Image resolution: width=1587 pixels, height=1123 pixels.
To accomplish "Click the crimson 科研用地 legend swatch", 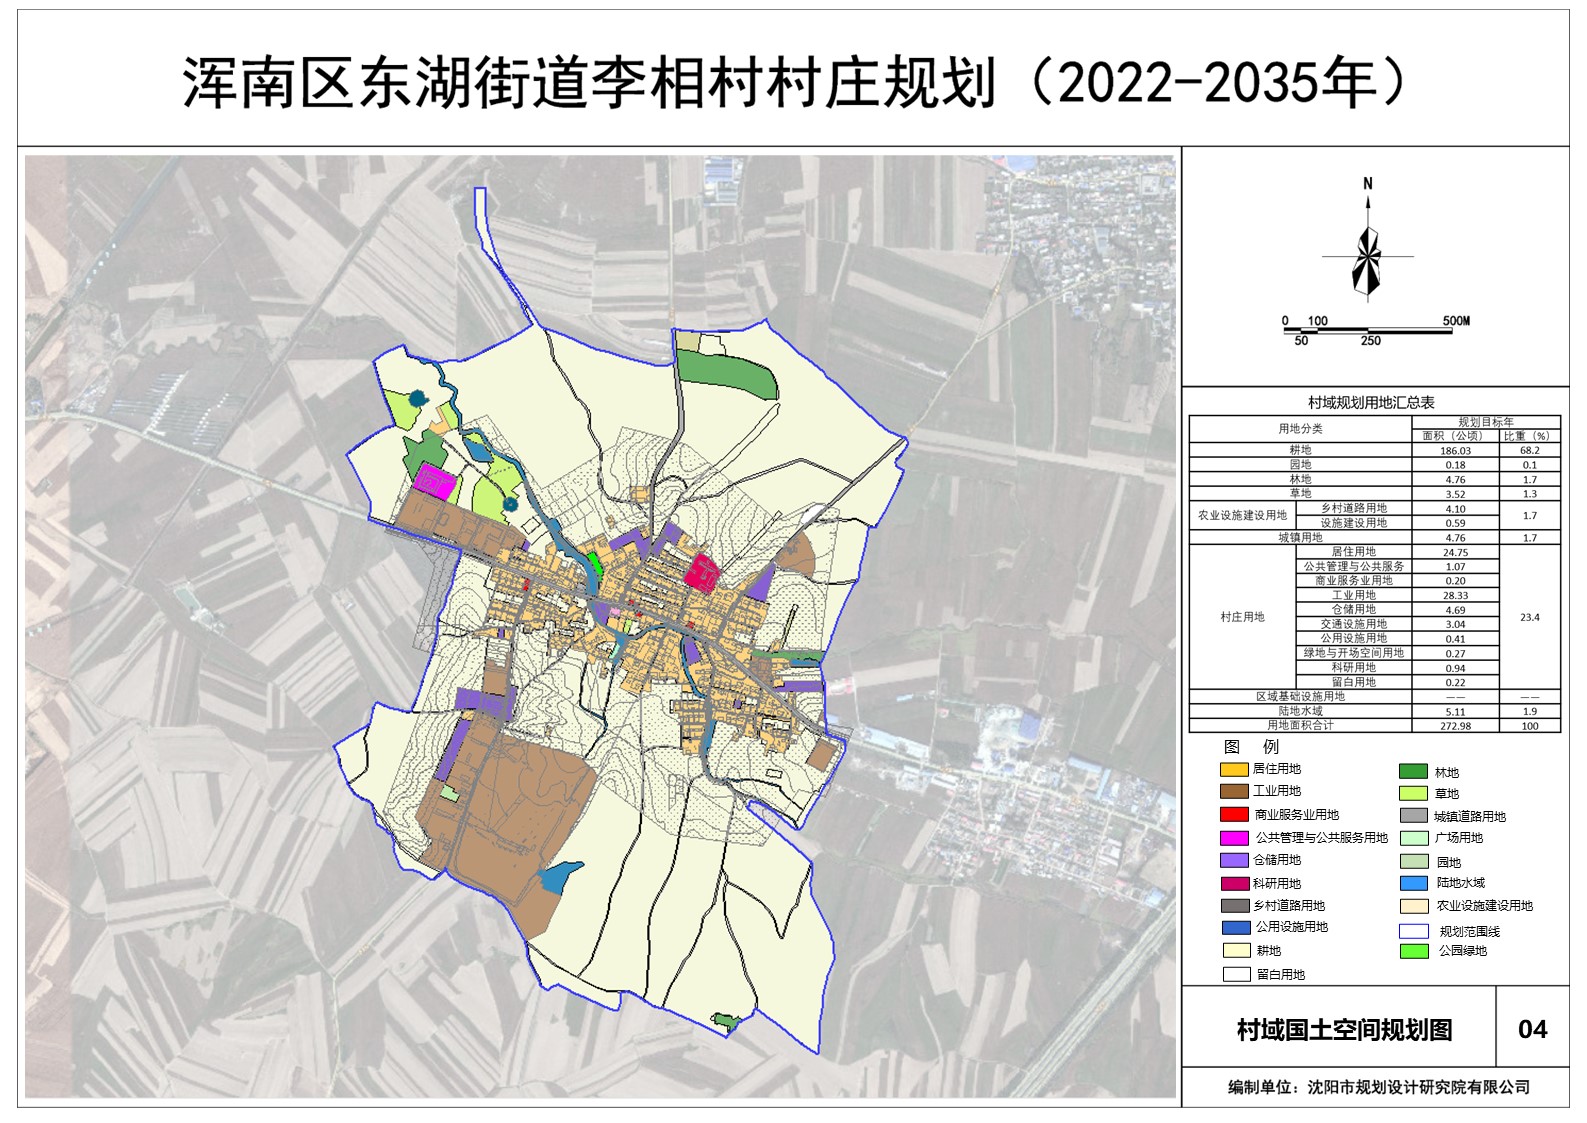I will (x=1234, y=883).
